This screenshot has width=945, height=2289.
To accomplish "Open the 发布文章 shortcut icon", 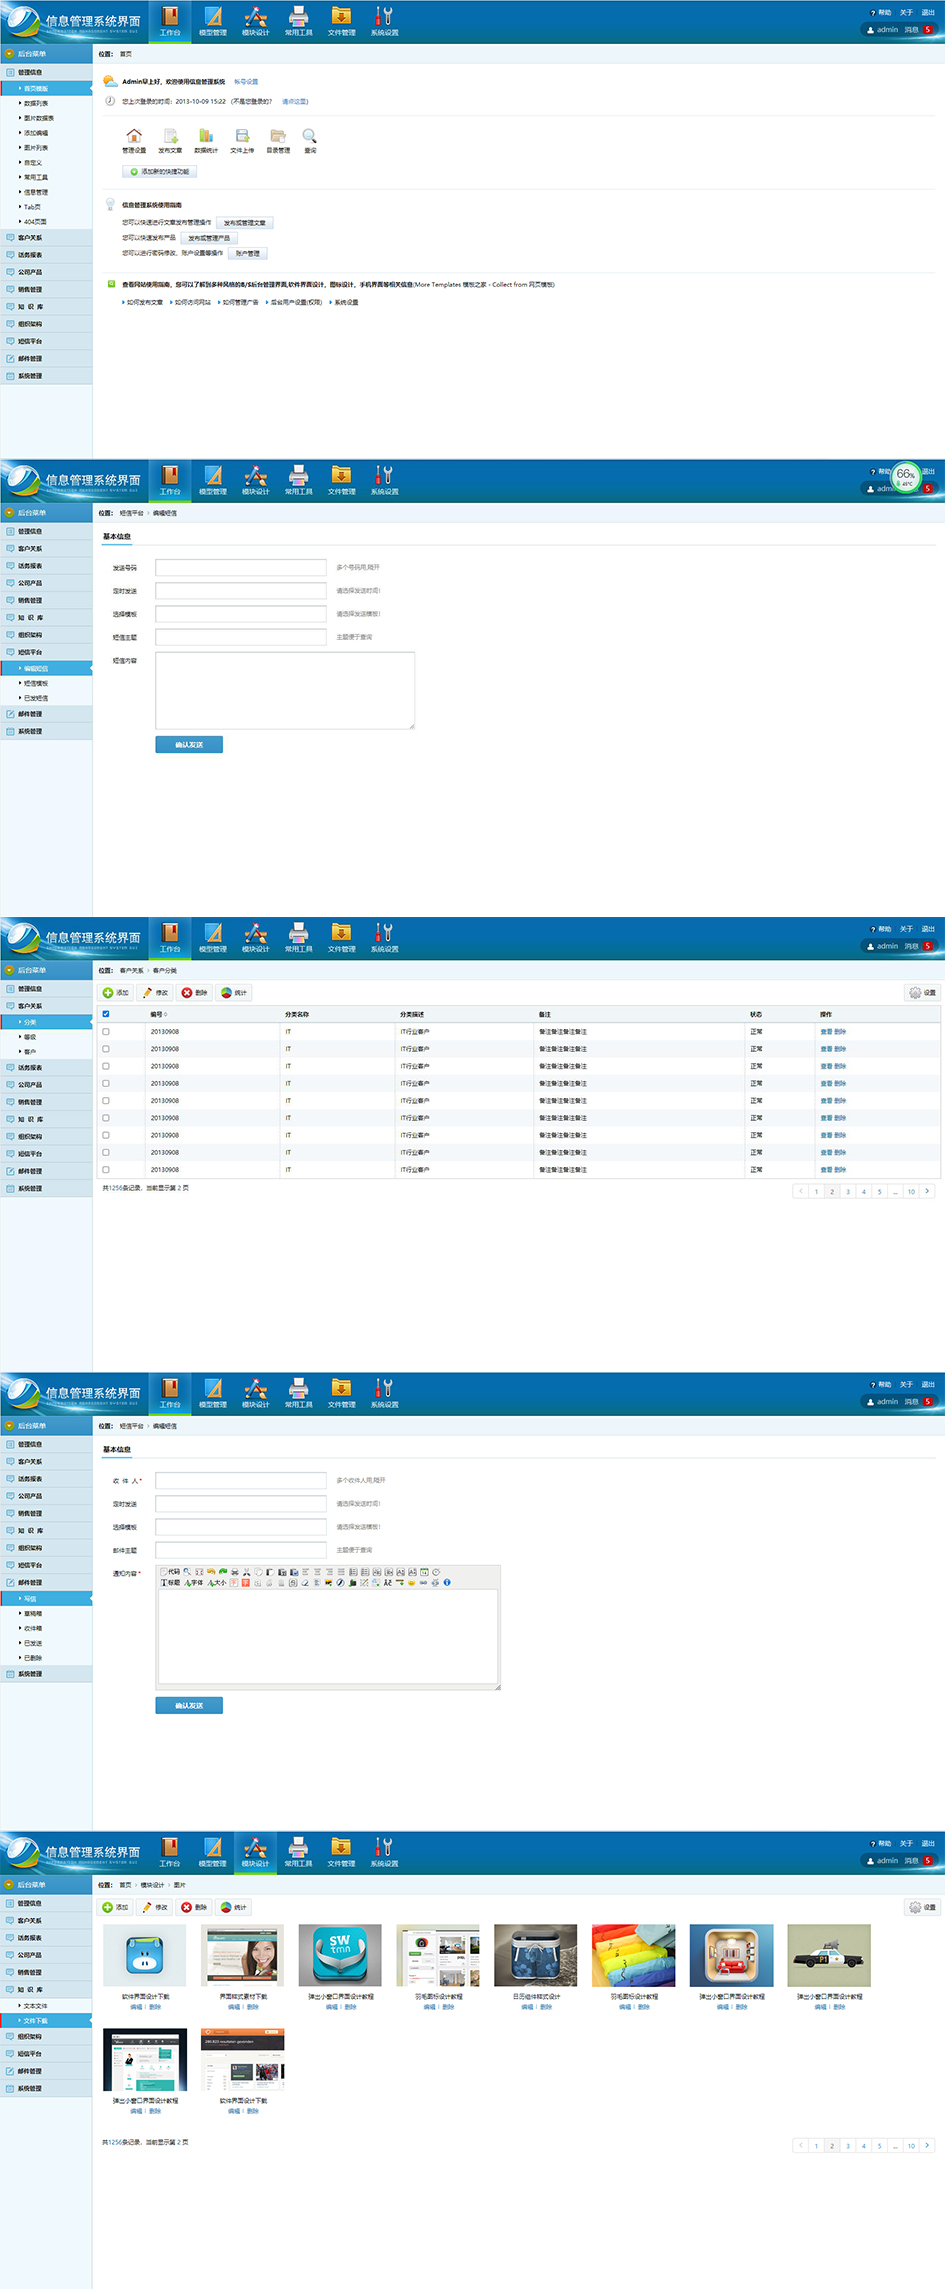I will tap(170, 136).
